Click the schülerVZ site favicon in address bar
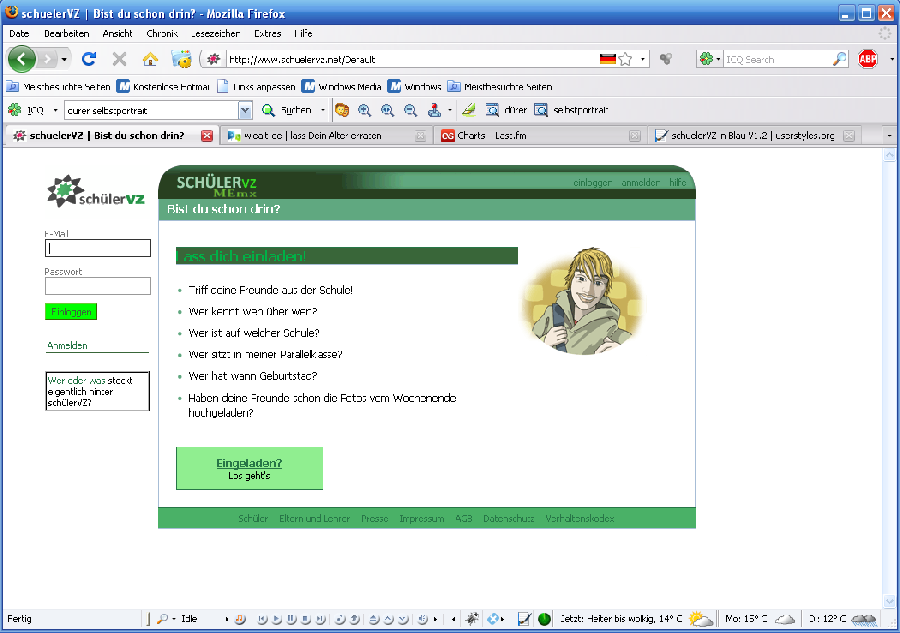 click(214, 59)
